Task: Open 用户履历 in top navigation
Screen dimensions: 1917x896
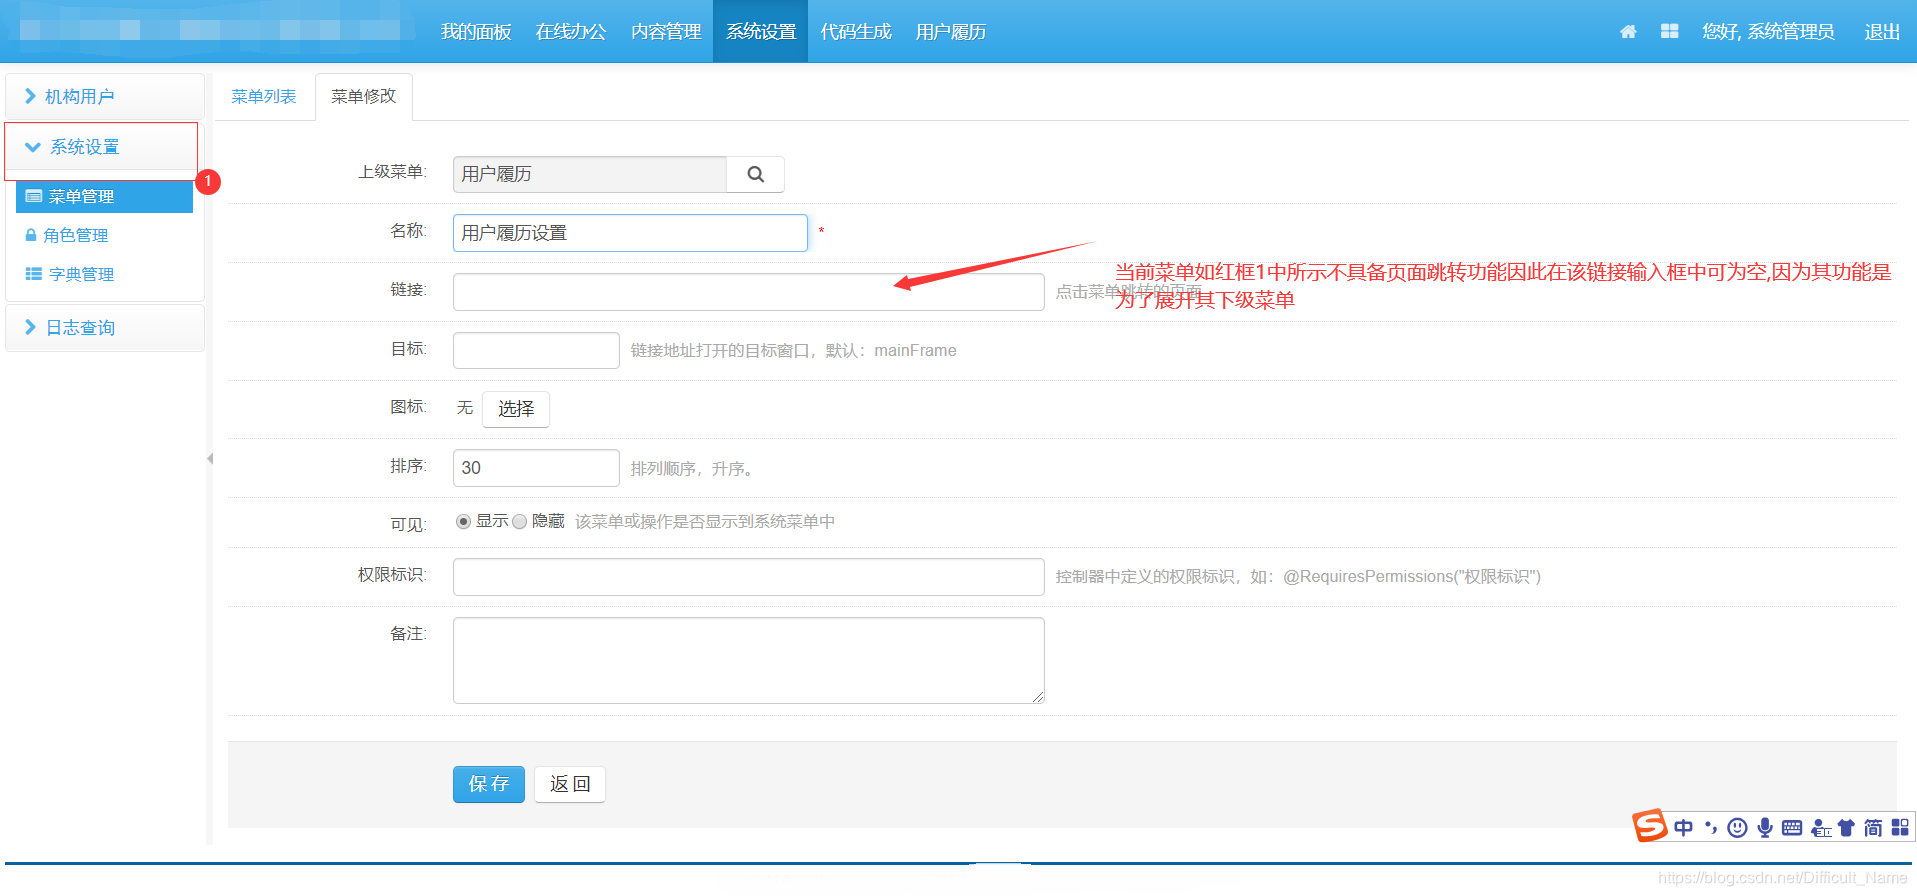Action: click(951, 32)
